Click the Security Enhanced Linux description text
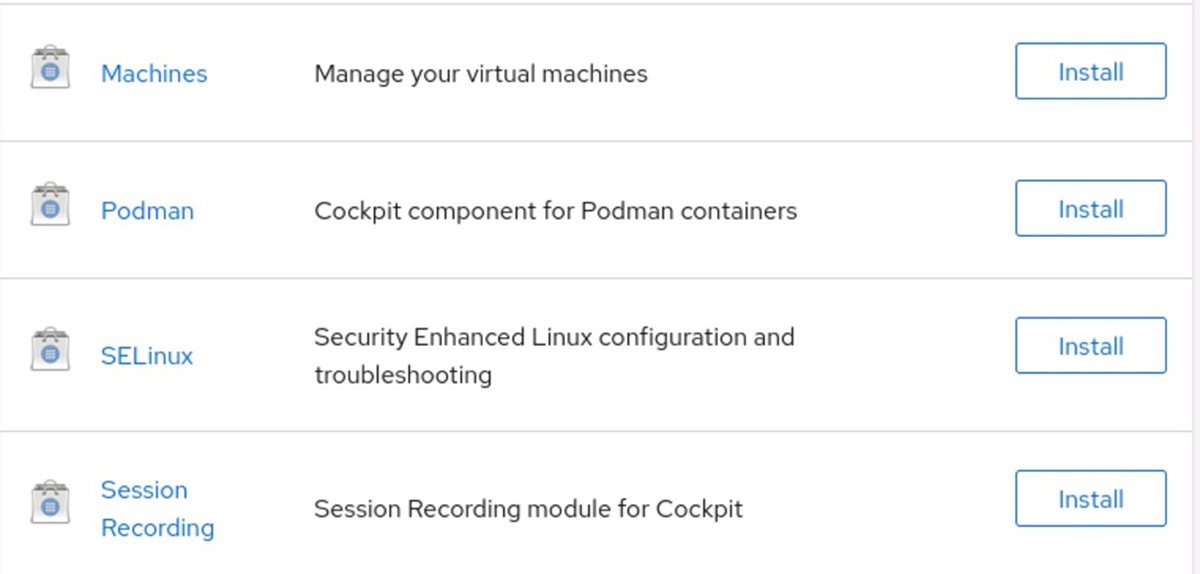Viewport: 1200px width, 574px height. tap(553, 355)
